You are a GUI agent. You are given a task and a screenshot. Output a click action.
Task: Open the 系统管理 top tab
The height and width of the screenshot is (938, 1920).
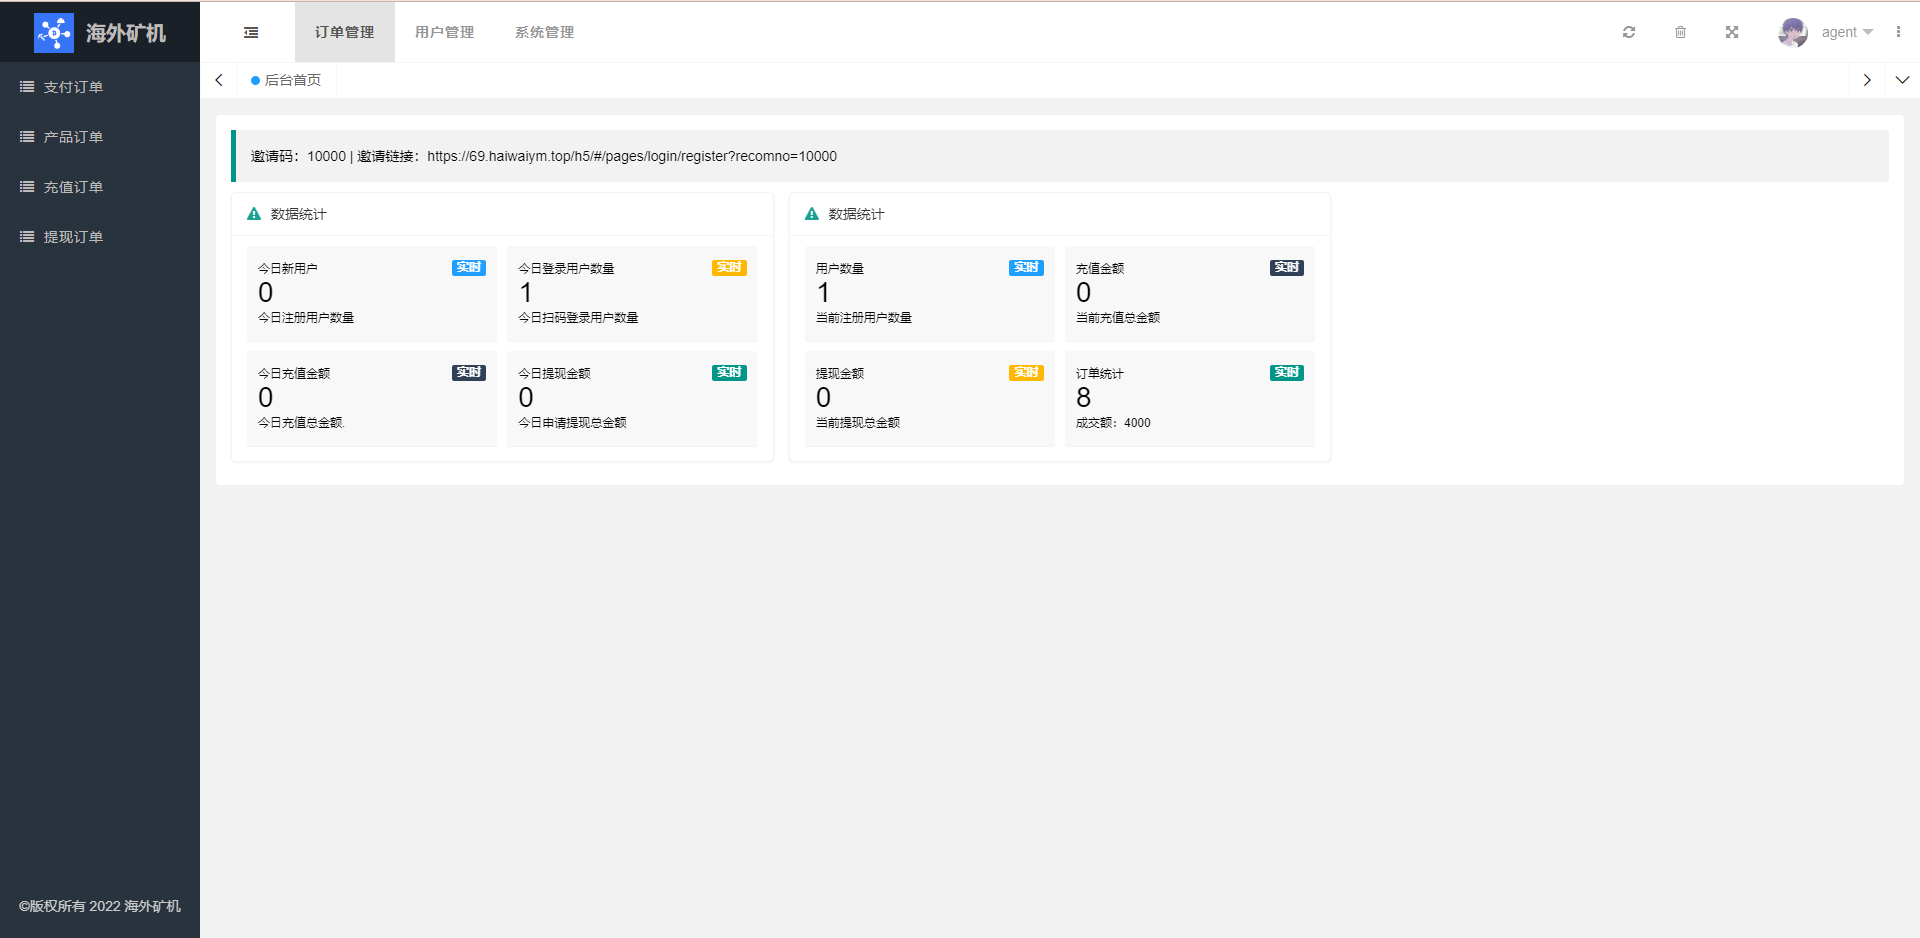pyautogui.click(x=544, y=32)
